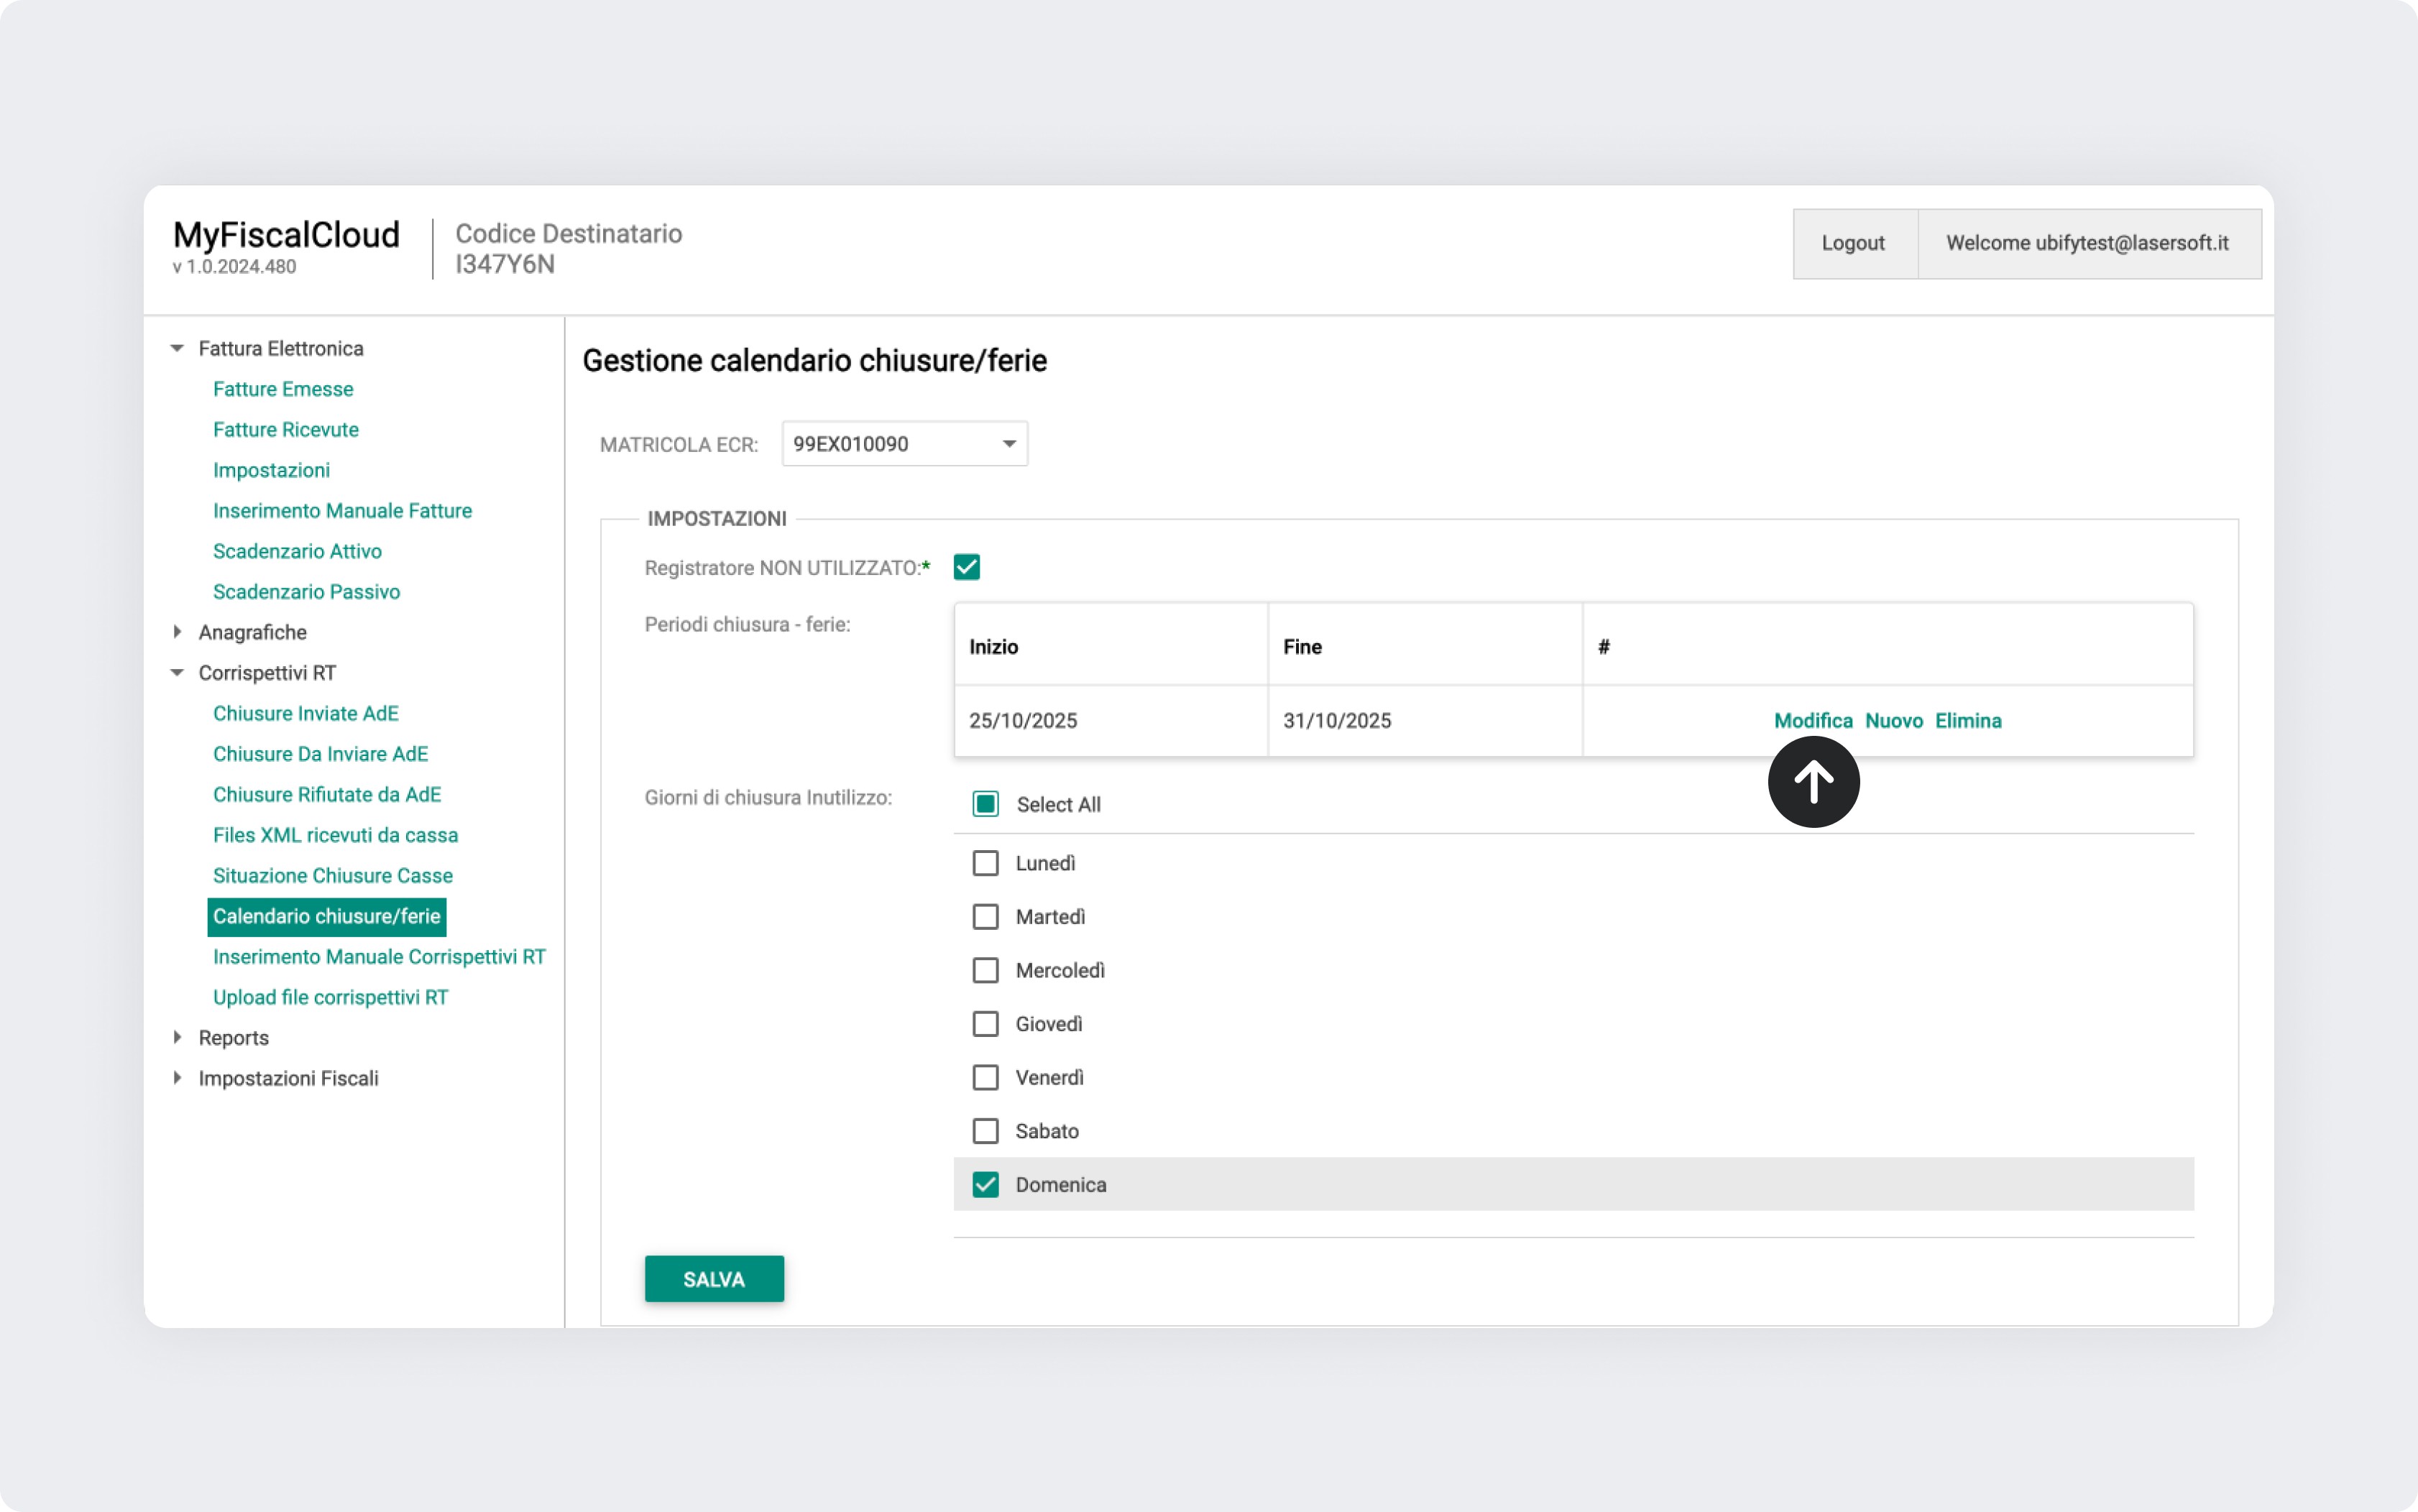Go to Chiusure Inviate AdE
The width and height of the screenshot is (2418, 1512).
coord(305,713)
